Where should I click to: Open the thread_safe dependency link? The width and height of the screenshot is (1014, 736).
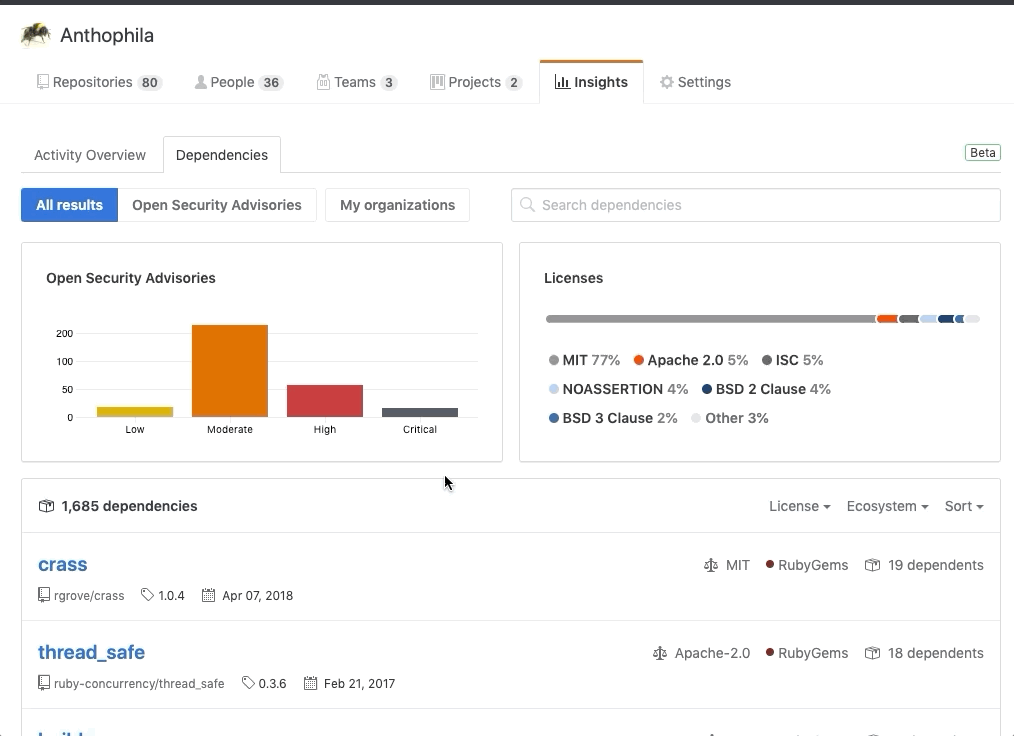pyautogui.click(x=91, y=652)
